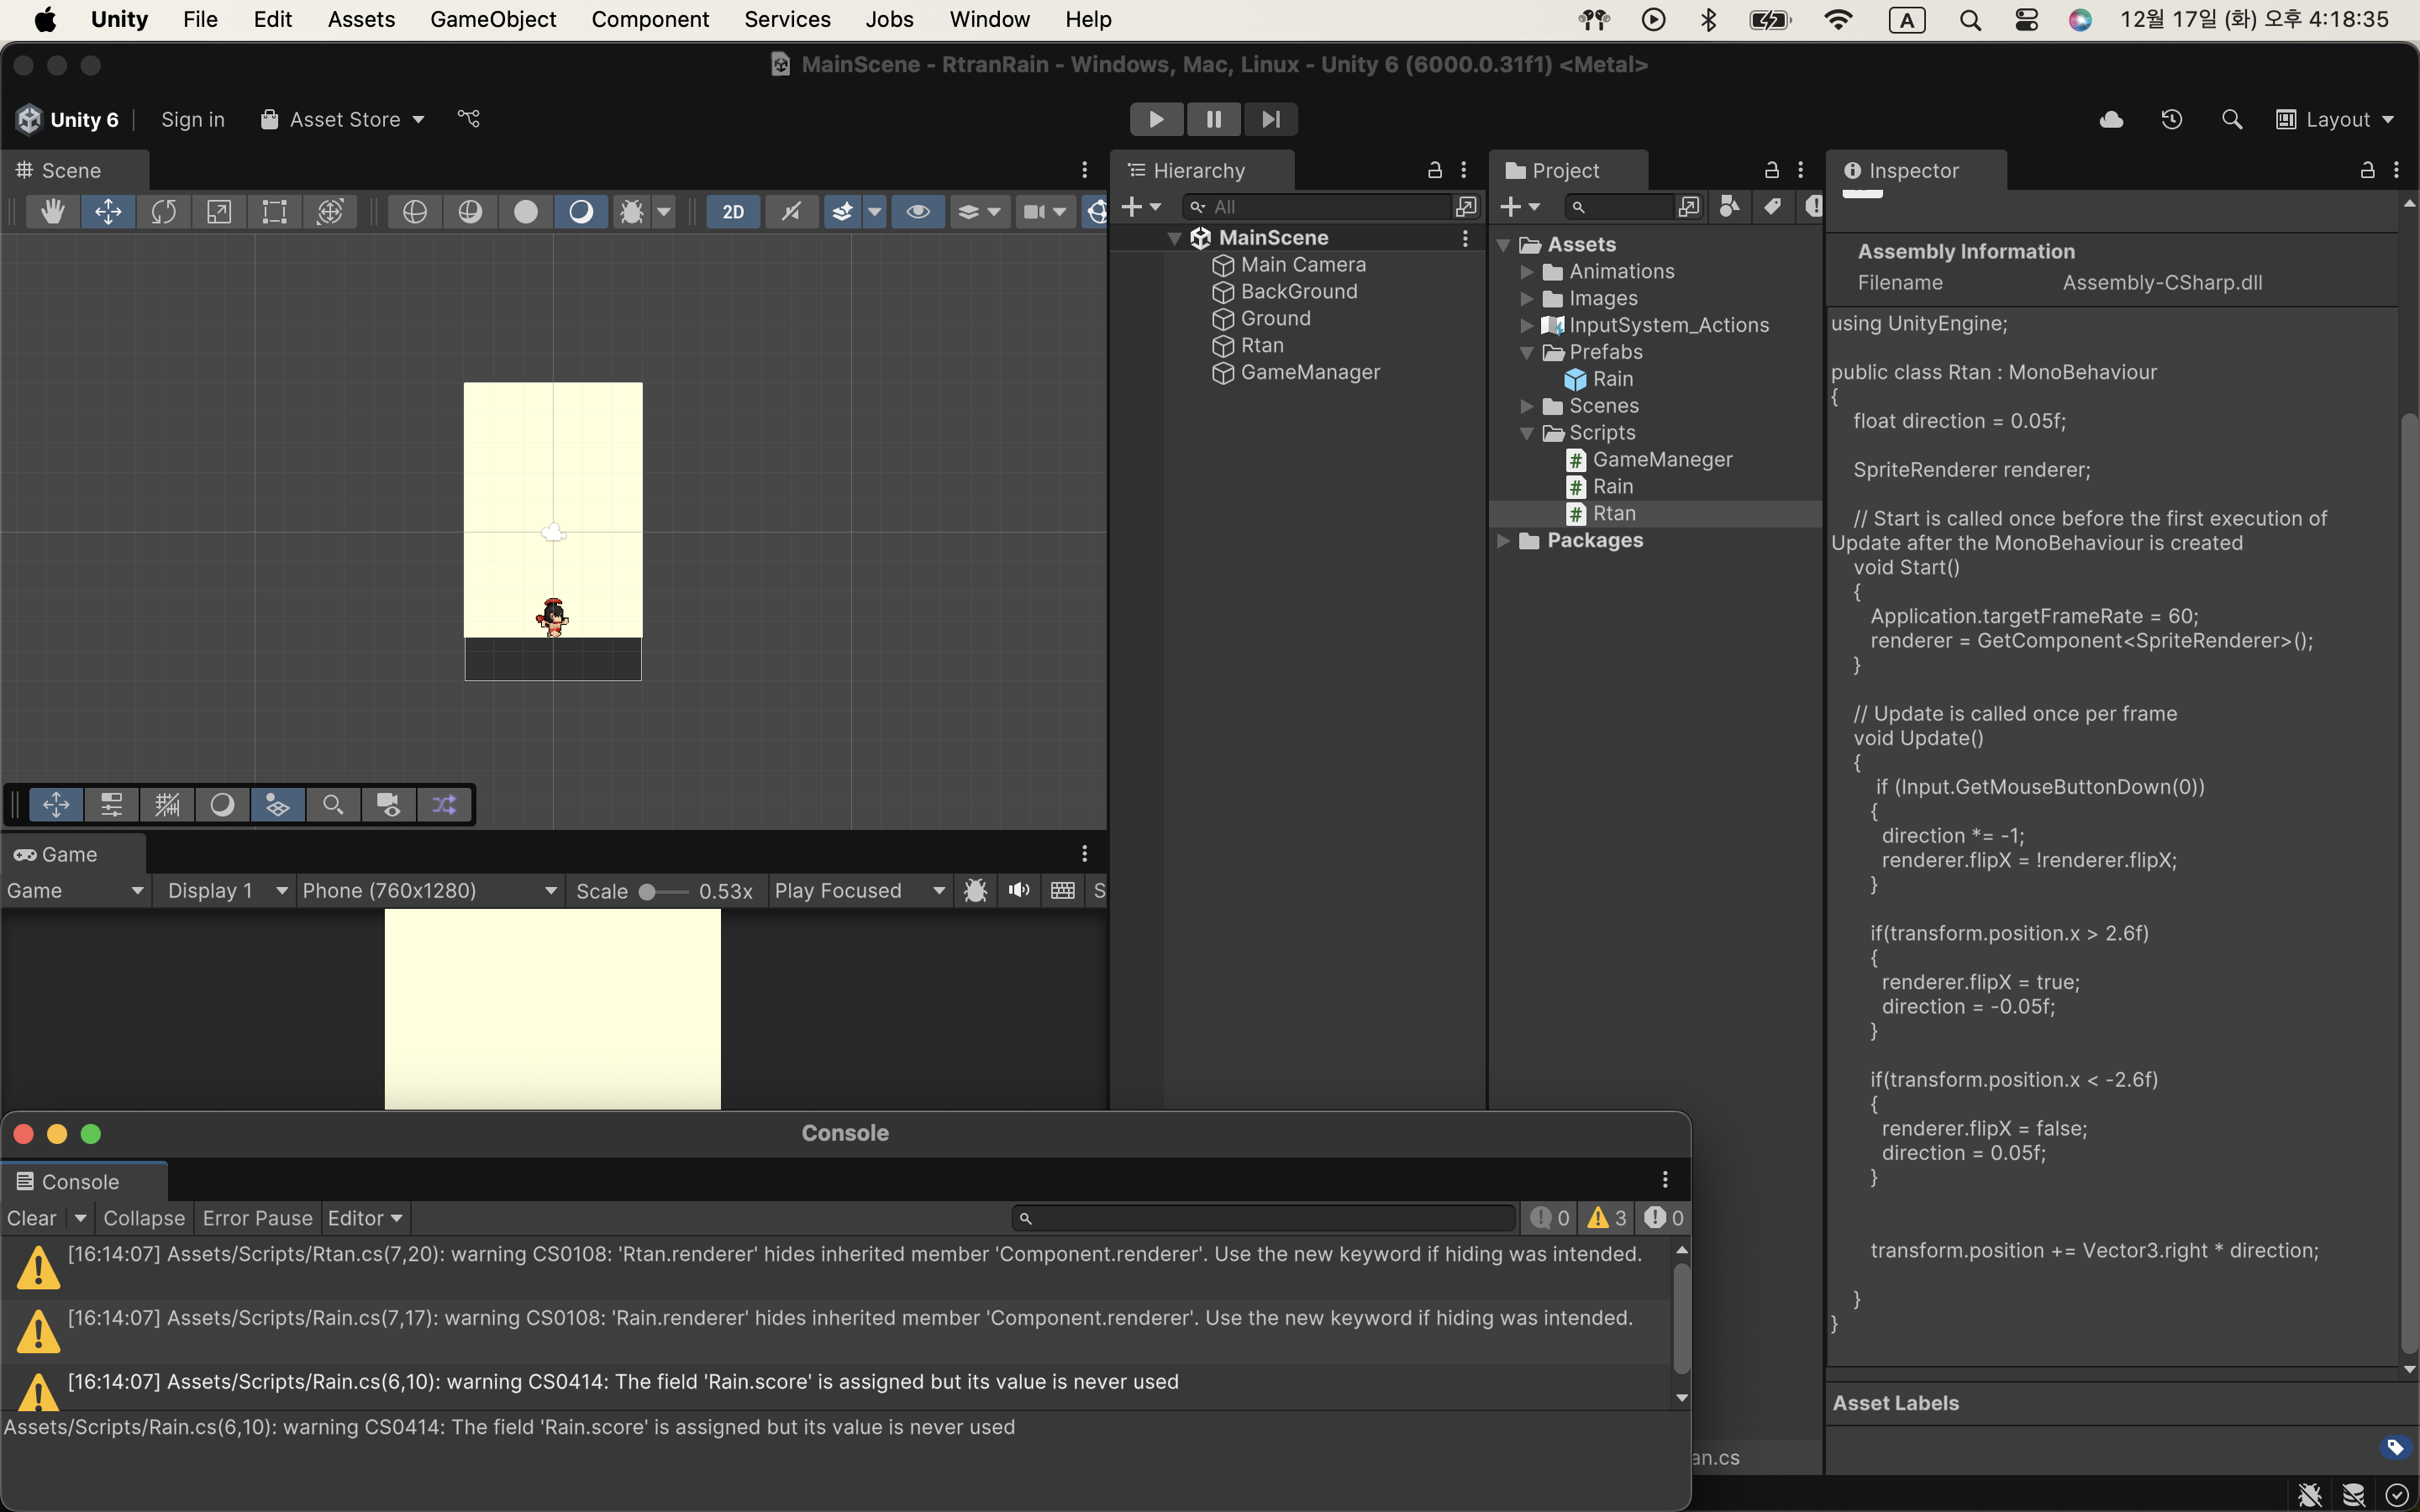Click camera view overlay icon in Scene
The width and height of the screenshot is (2420, 1512).
click(388, 804)
